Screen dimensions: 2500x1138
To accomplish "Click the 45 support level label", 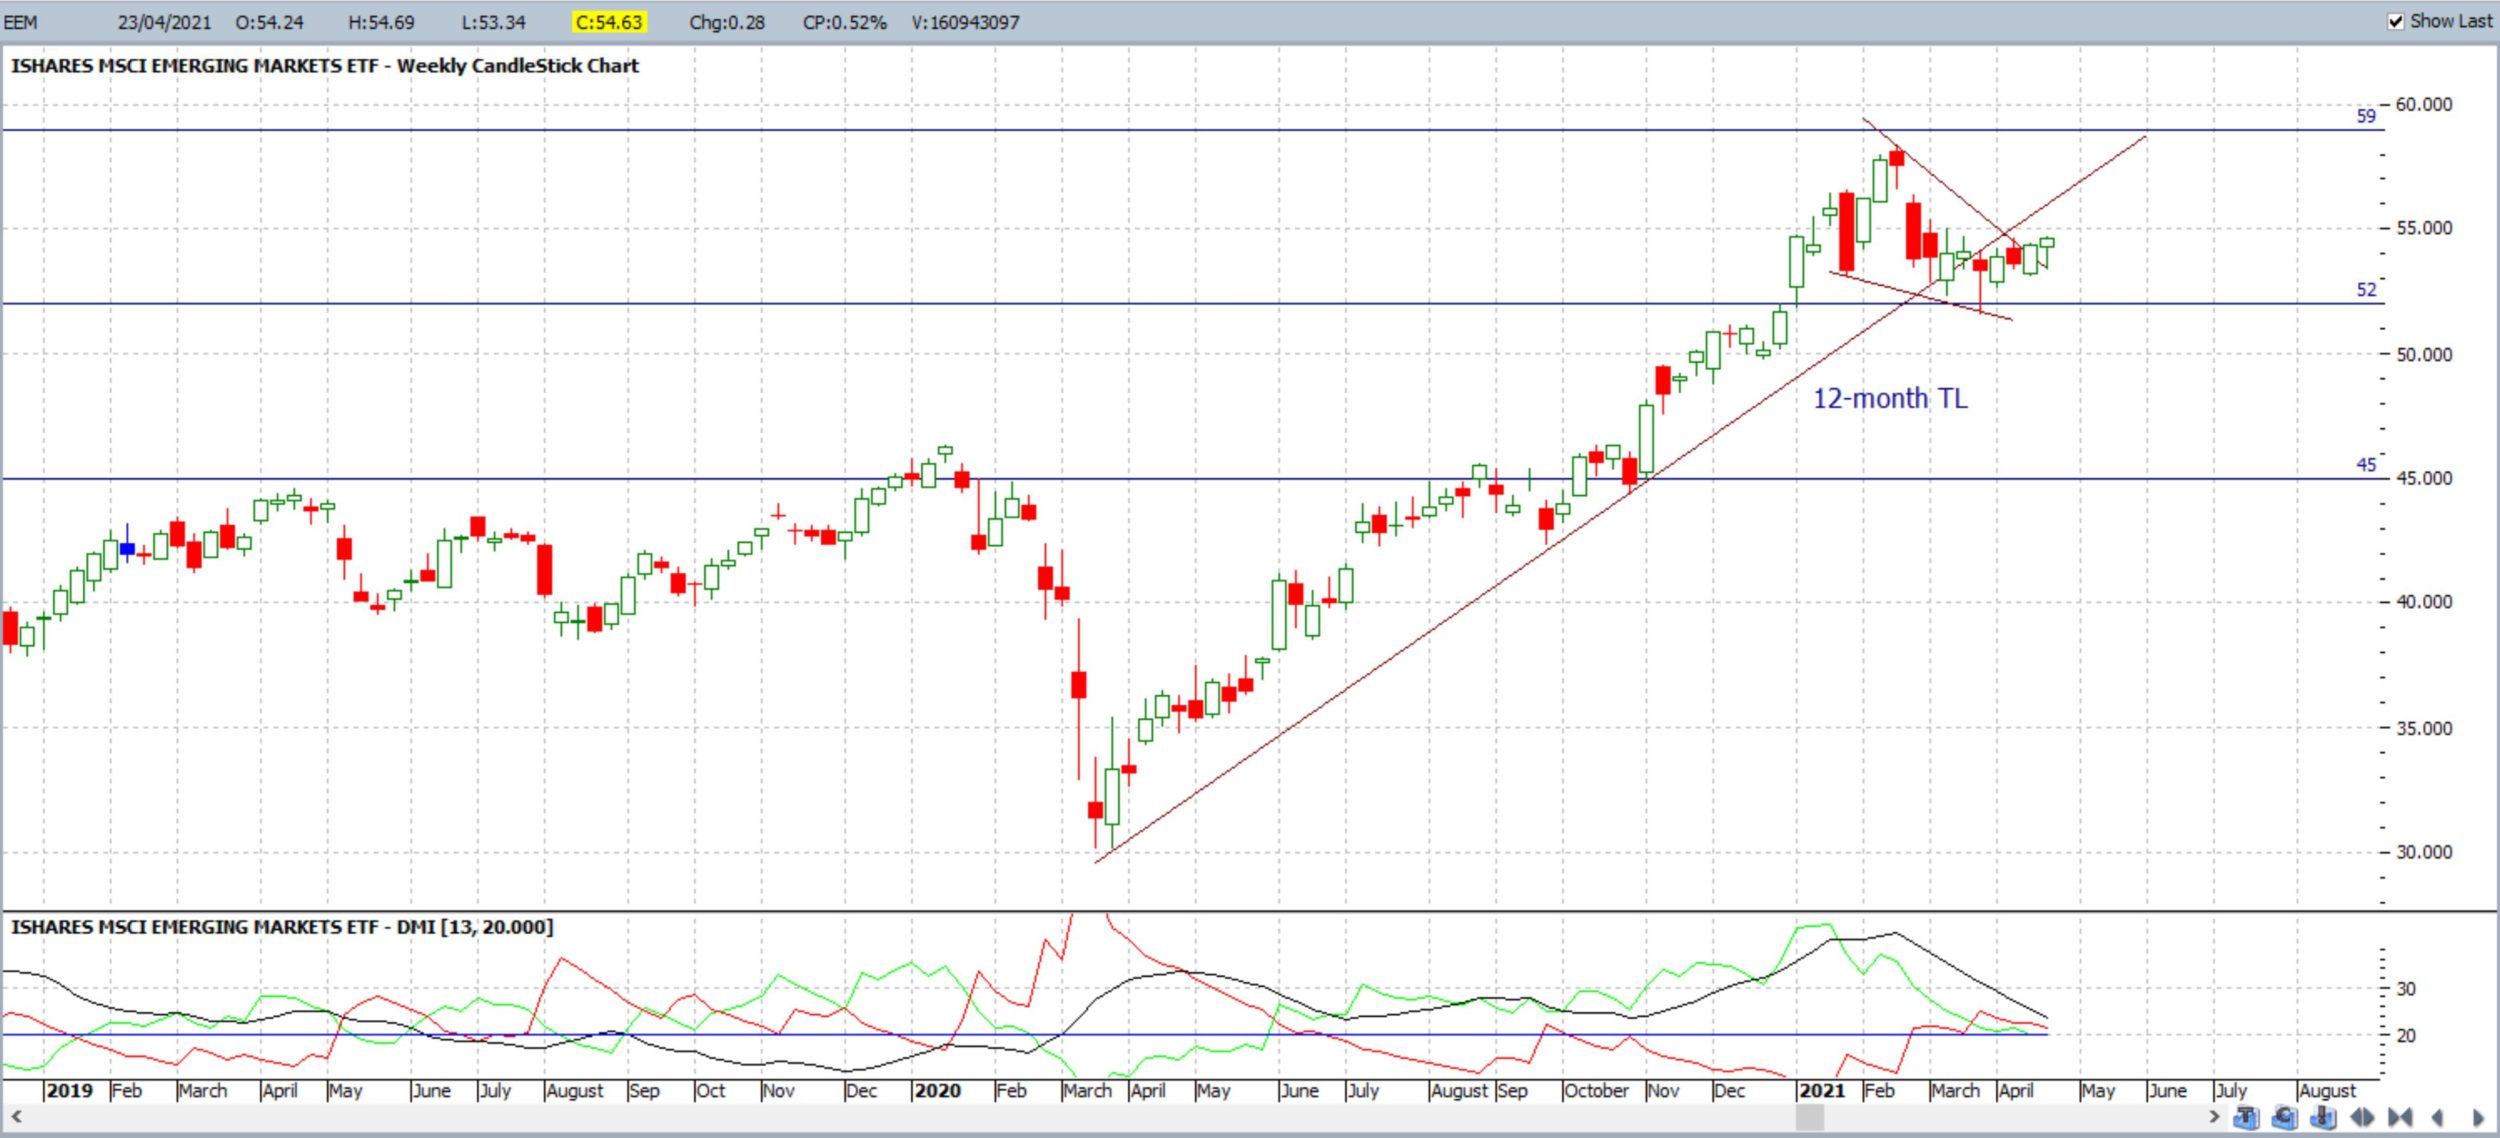I will [2365, 465].
